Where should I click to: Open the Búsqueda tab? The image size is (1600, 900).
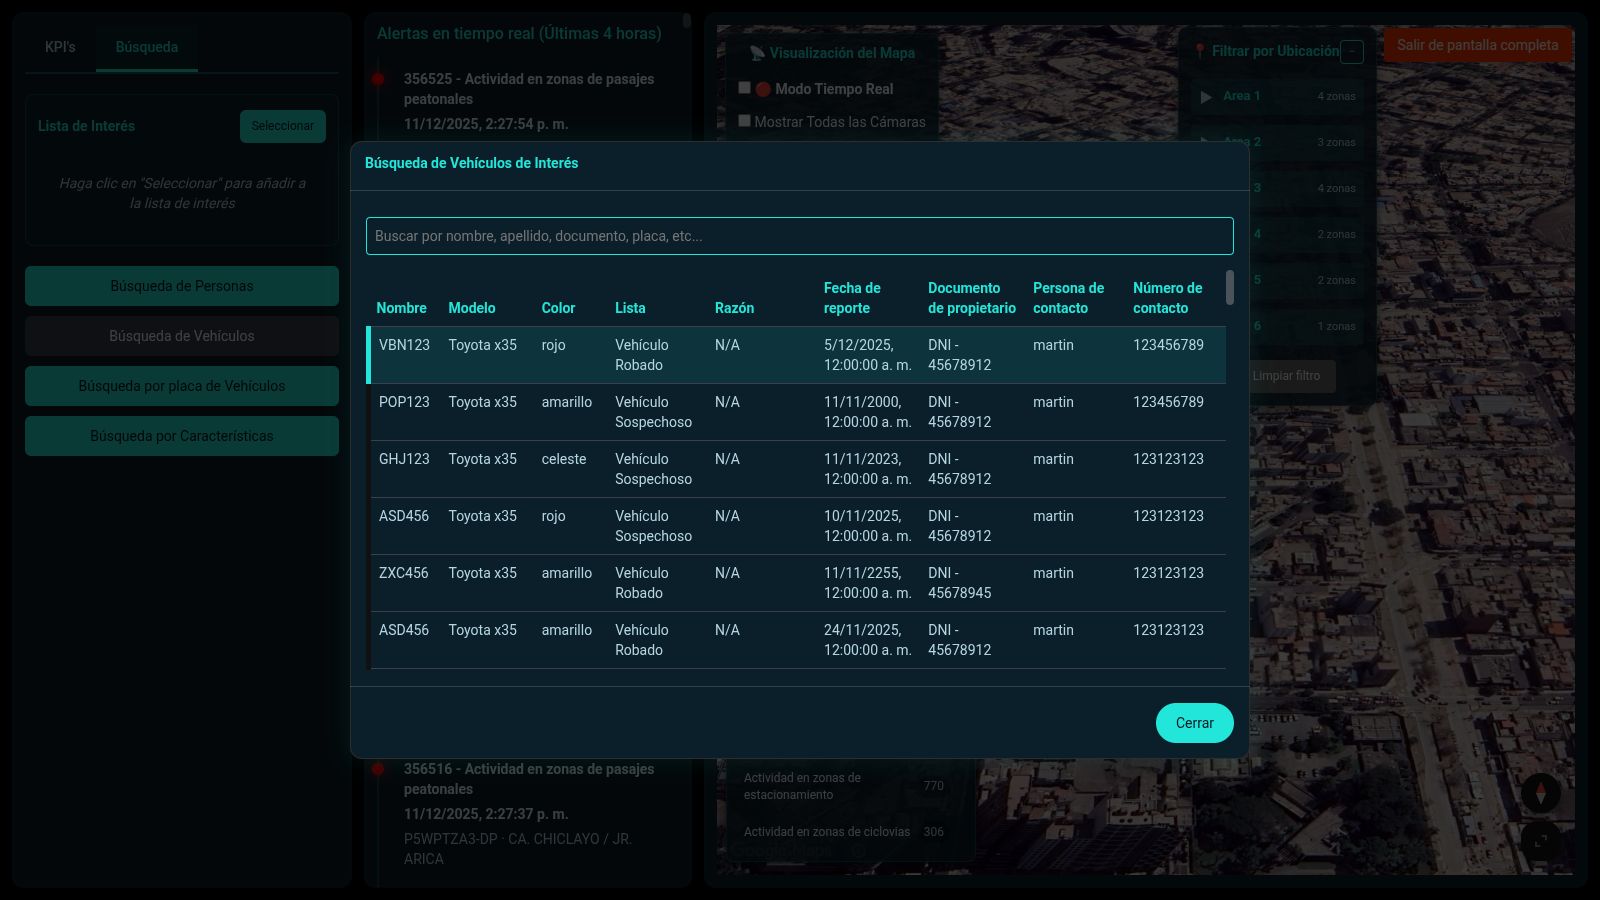pyautogui.click(x=147, y=47)
